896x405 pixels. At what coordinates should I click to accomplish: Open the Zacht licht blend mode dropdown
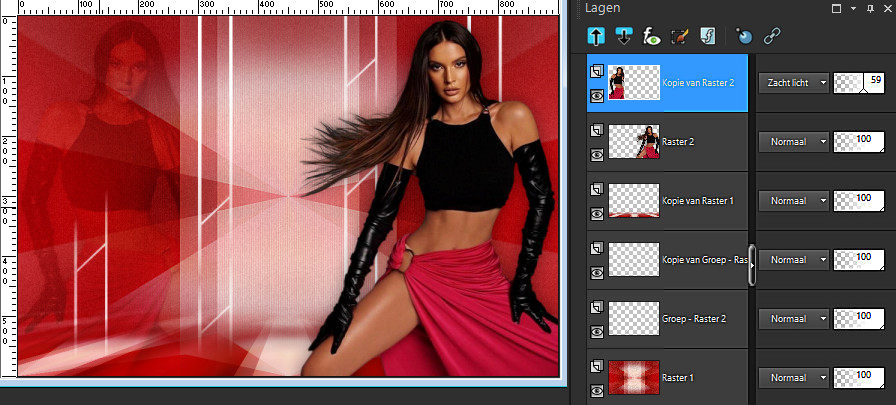[x=794, y=83]
